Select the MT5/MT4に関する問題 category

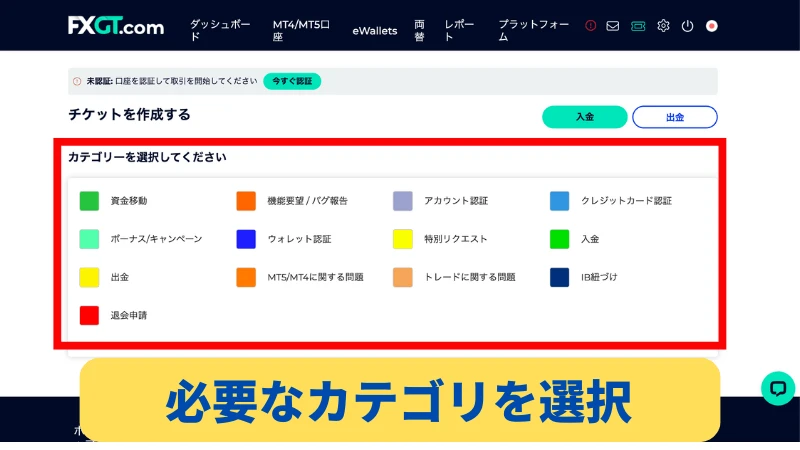tap(315, 277)
